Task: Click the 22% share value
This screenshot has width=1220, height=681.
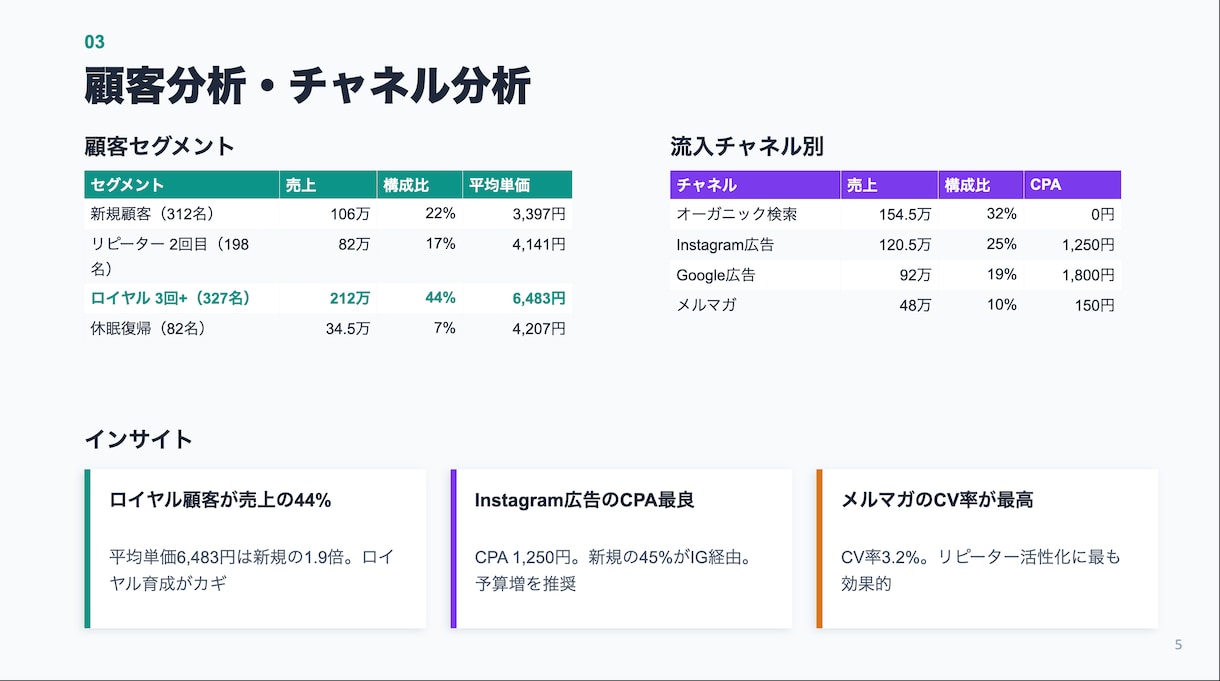Action: 440,214
